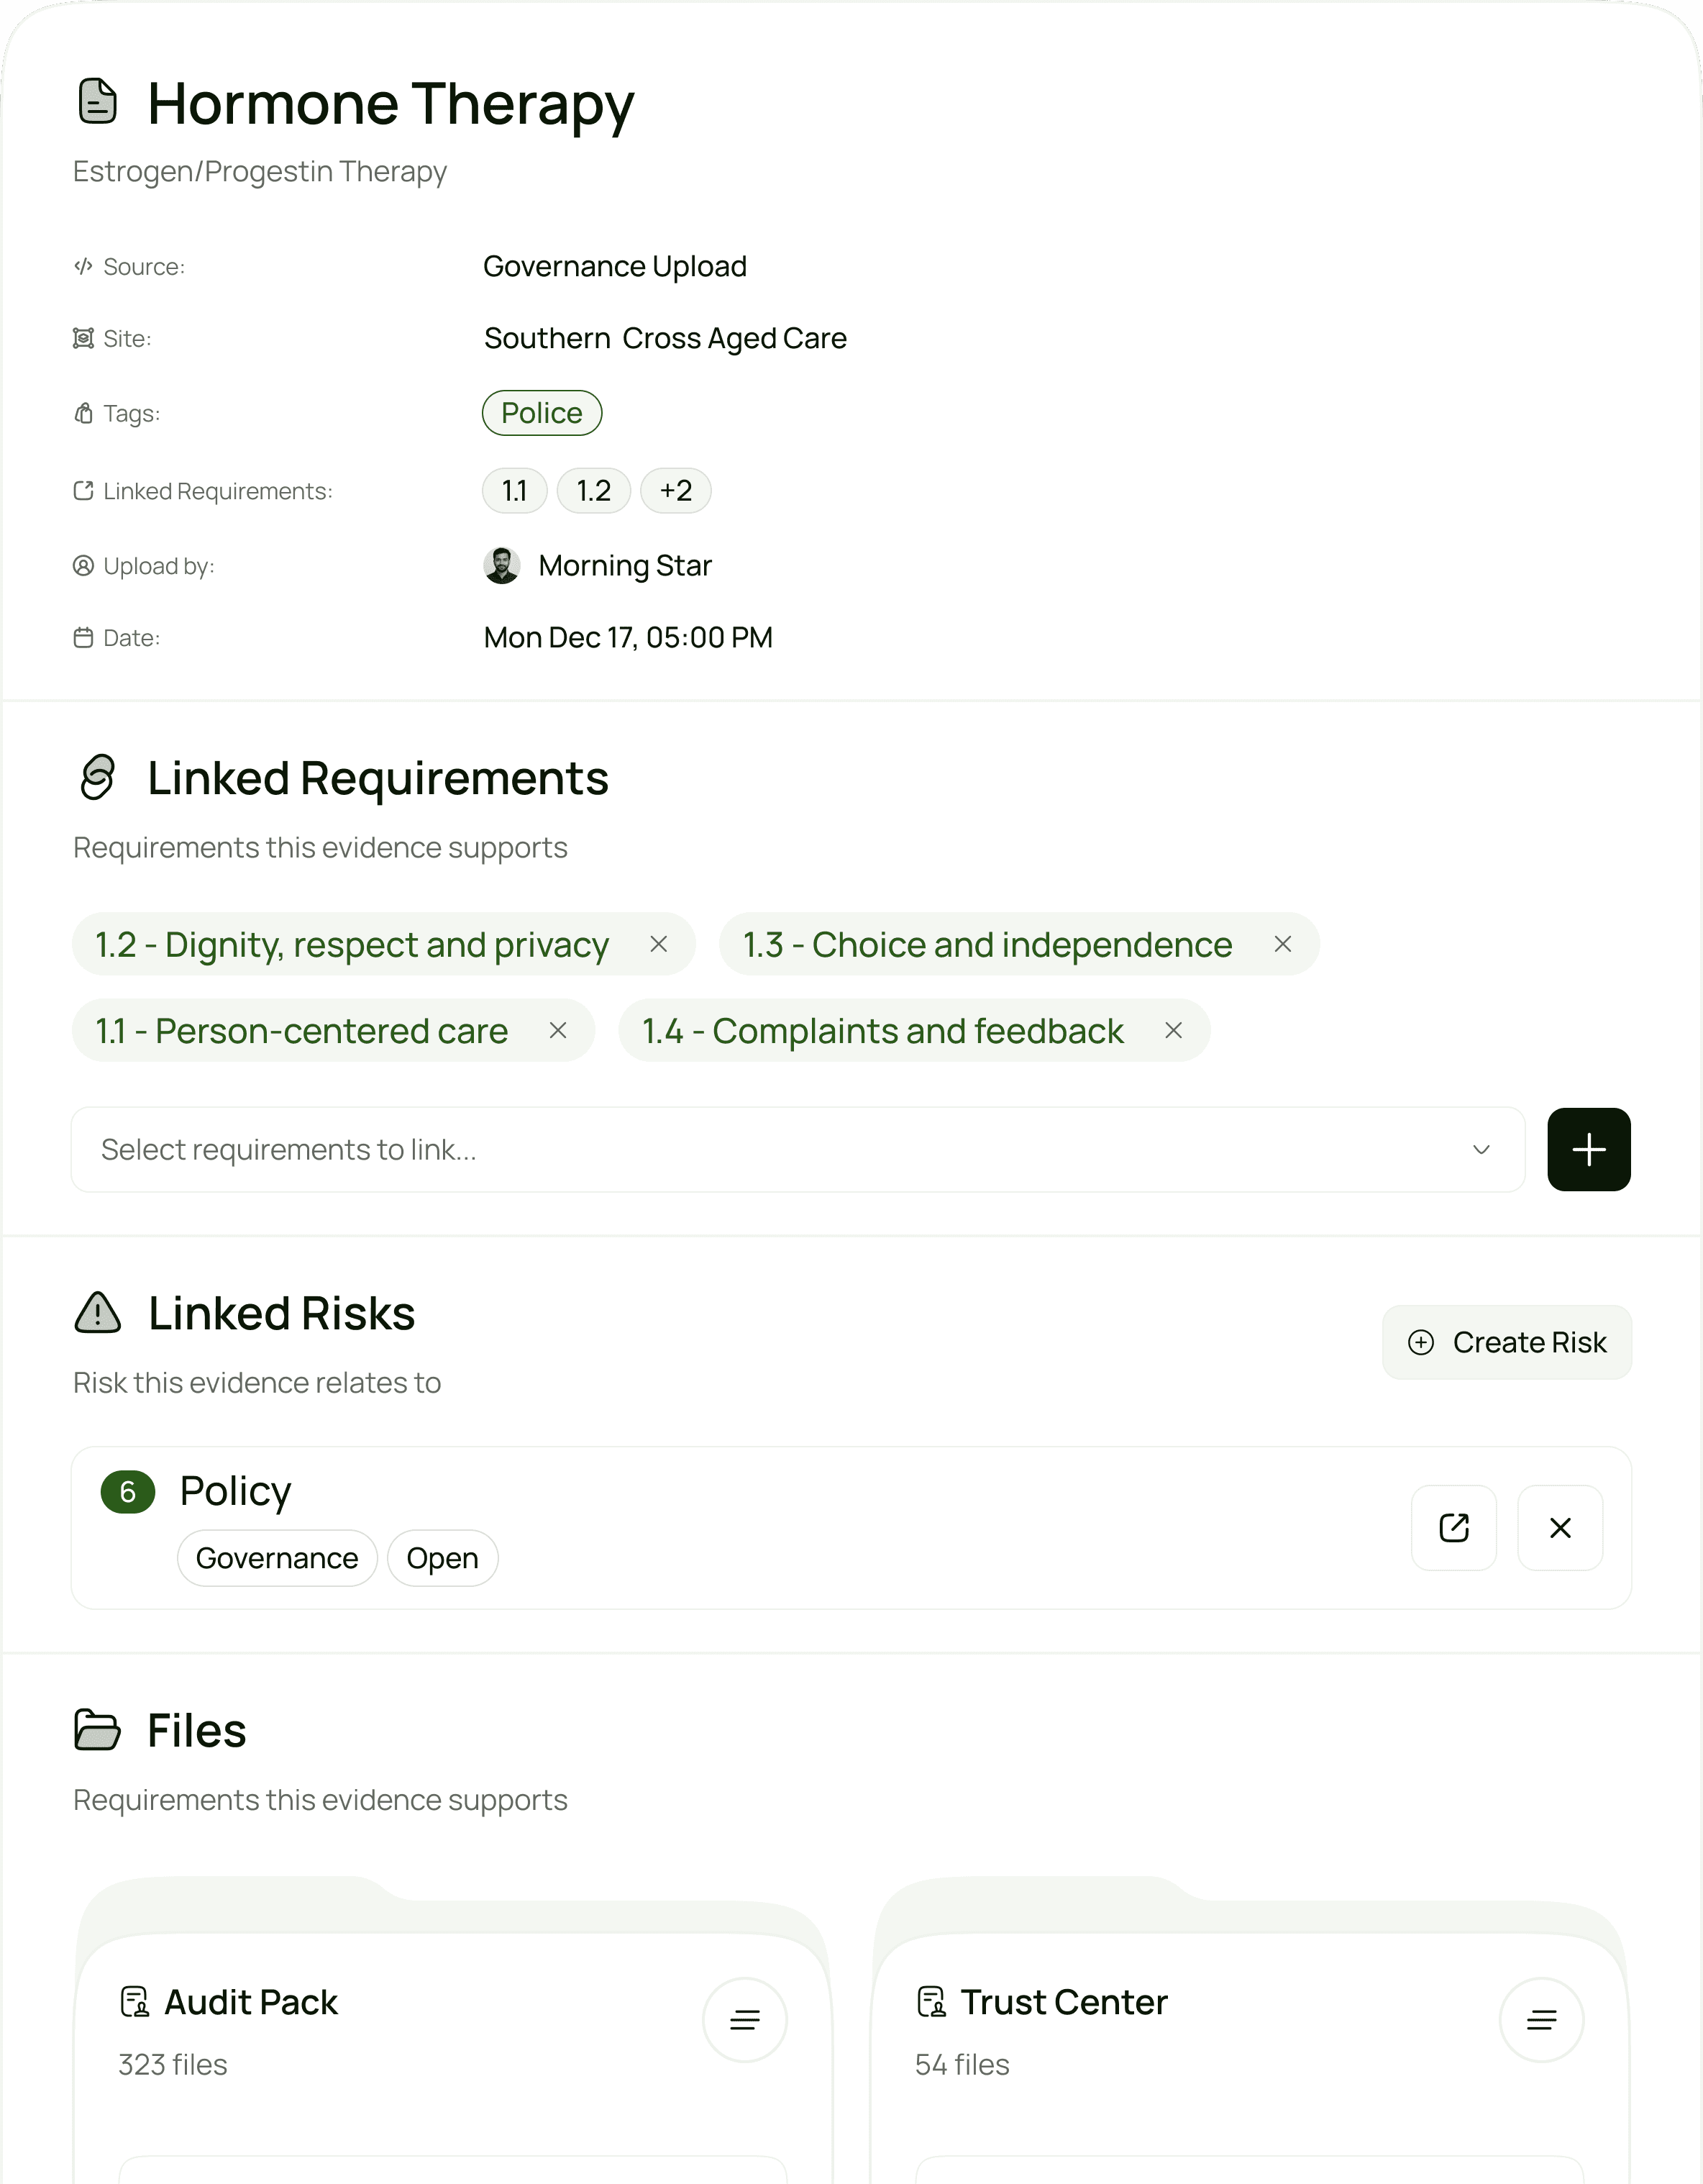Open the Policy risk via the external link icon
This screenshot has height=2184, width=1703.
click(x=1454, y=1527)
